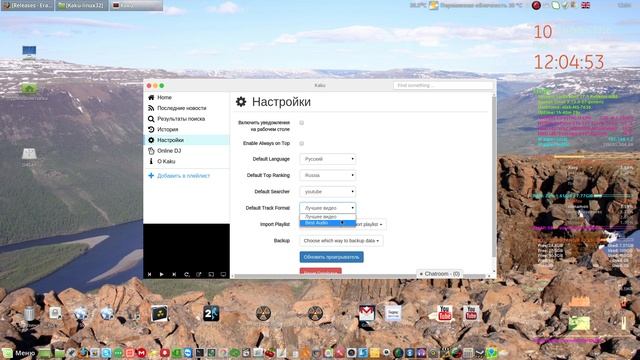640x360 pixels.
Task: Switch to the Releases browser taskbar item
Action: coord(27,5)
